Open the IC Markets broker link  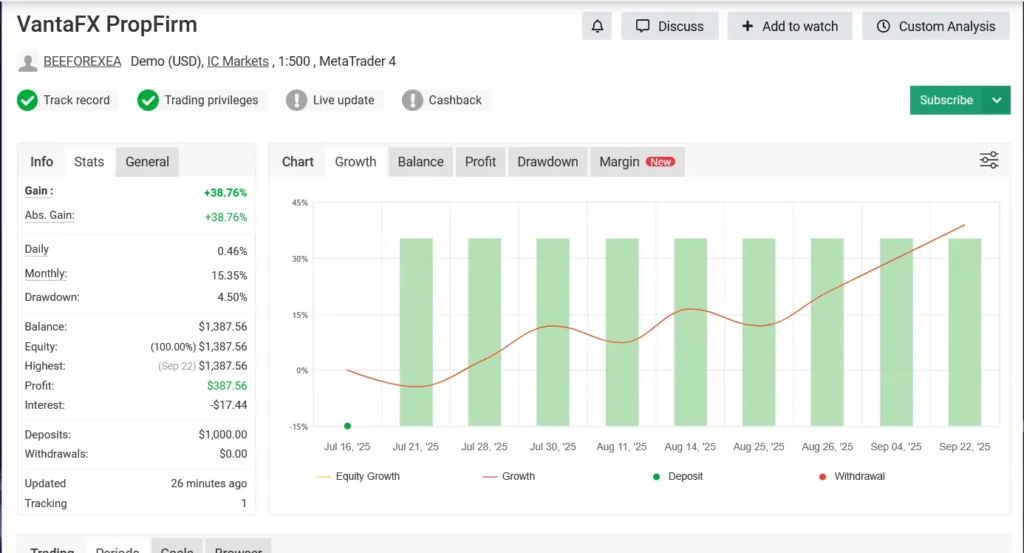(x=238, y=62)
